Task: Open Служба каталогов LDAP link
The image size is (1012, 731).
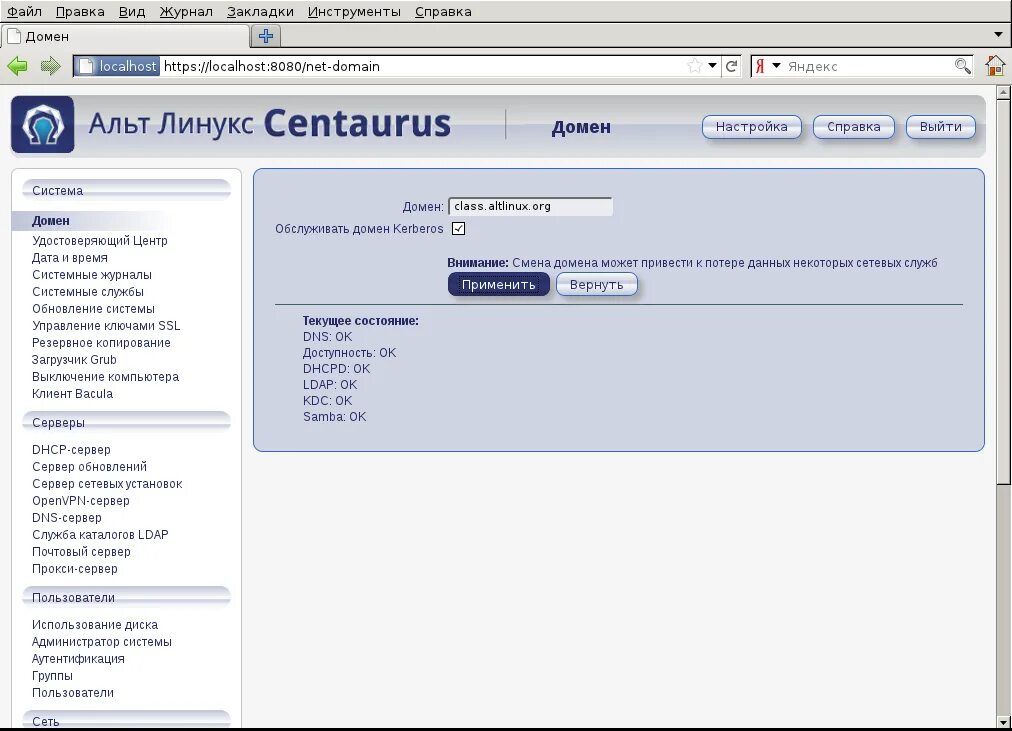Action: pyautogui.click(x=100, y=535)
